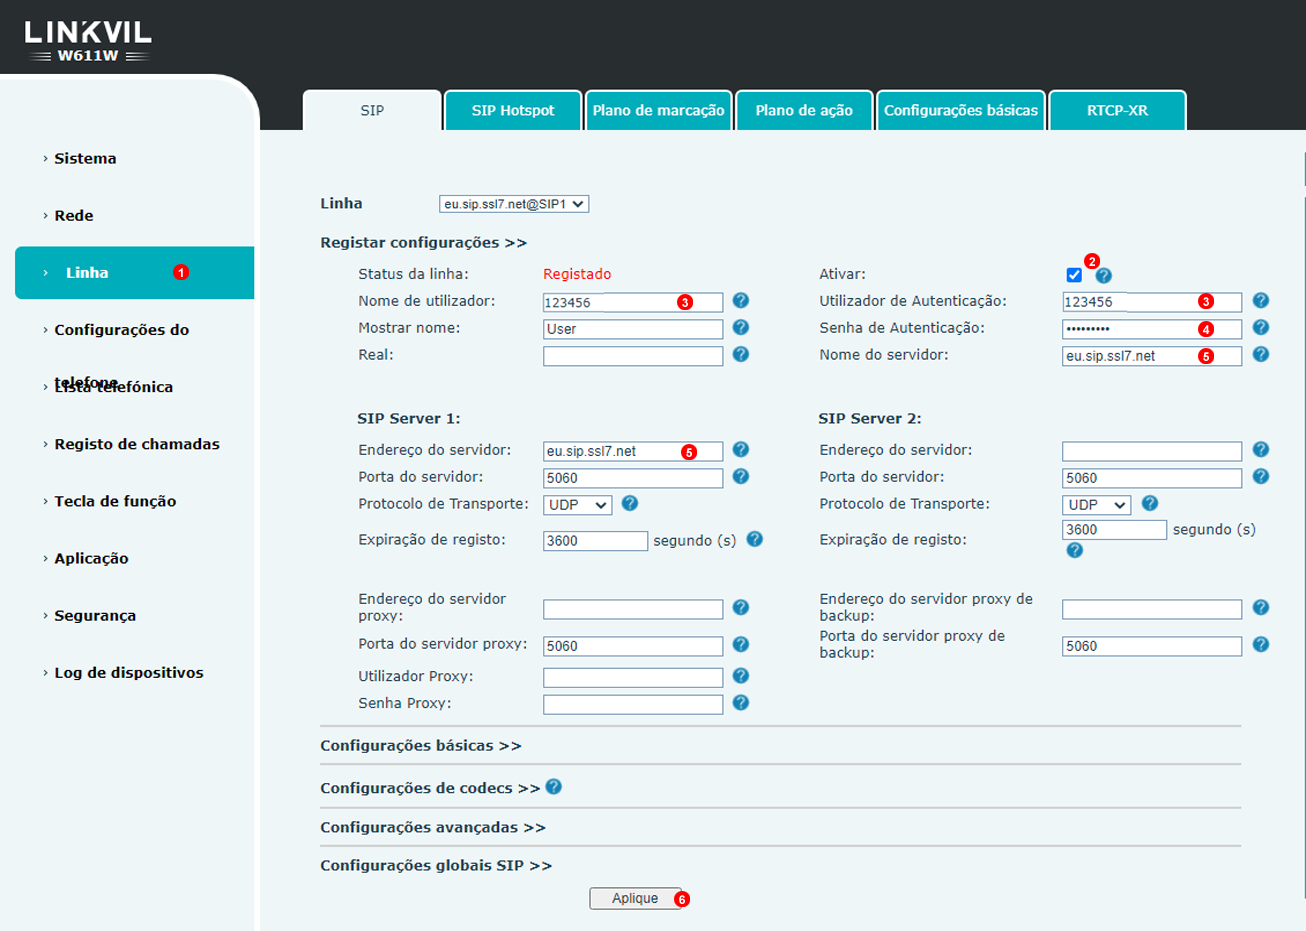Click help icon beside Nome de utilizador
The width and height of the screenshot is (1306, 931).
(740, 301)
